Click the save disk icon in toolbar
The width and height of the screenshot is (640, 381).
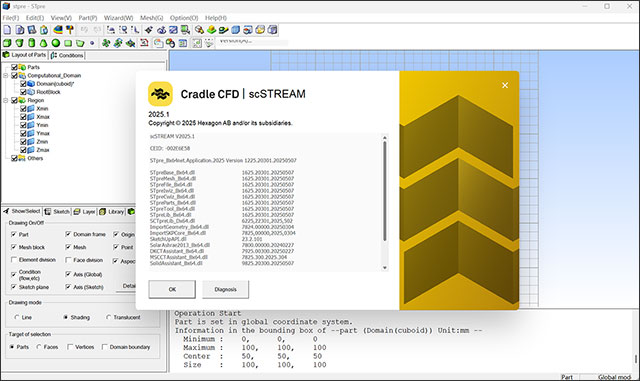(x=31, y=30)
